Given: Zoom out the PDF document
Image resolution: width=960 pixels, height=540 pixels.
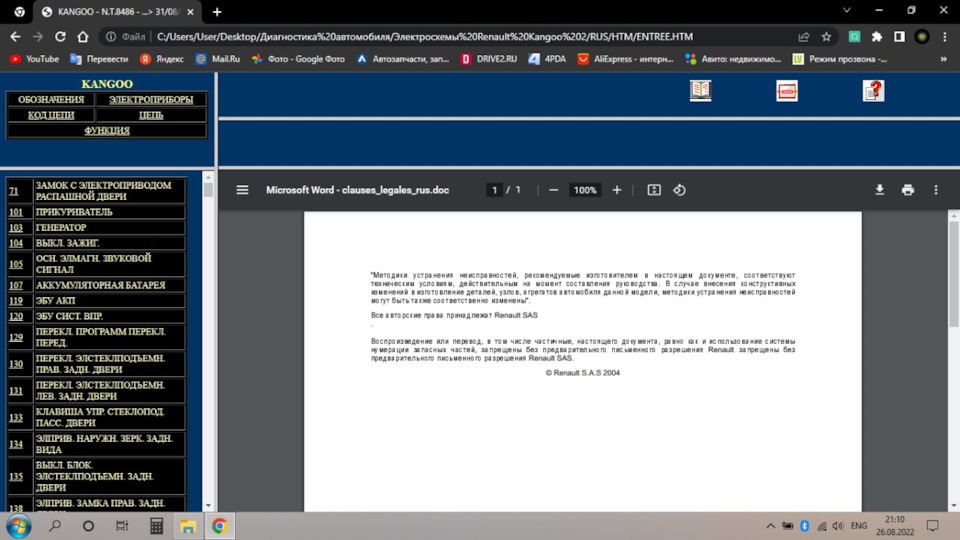Looking at the screenshot, I should (553, 190).
